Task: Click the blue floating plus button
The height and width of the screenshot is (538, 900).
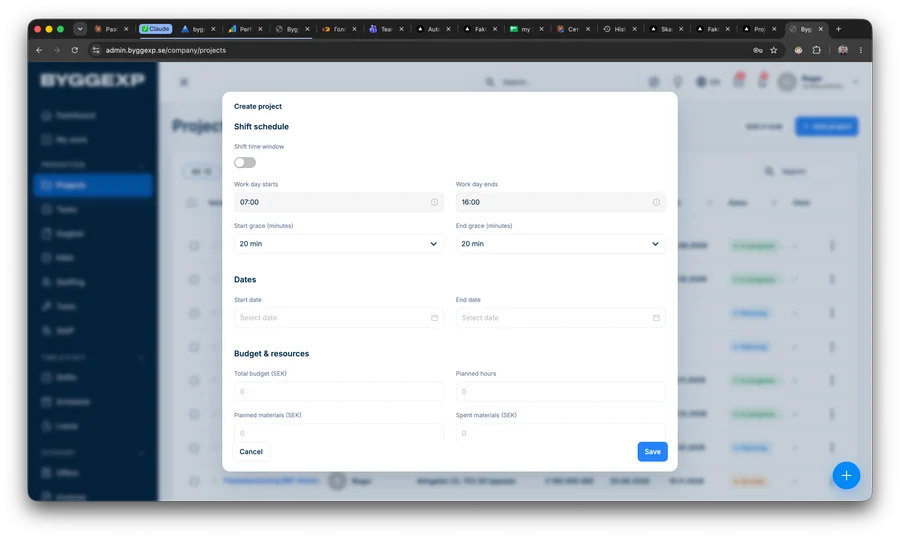Action: pyautogui.click(x=846, y=475)
